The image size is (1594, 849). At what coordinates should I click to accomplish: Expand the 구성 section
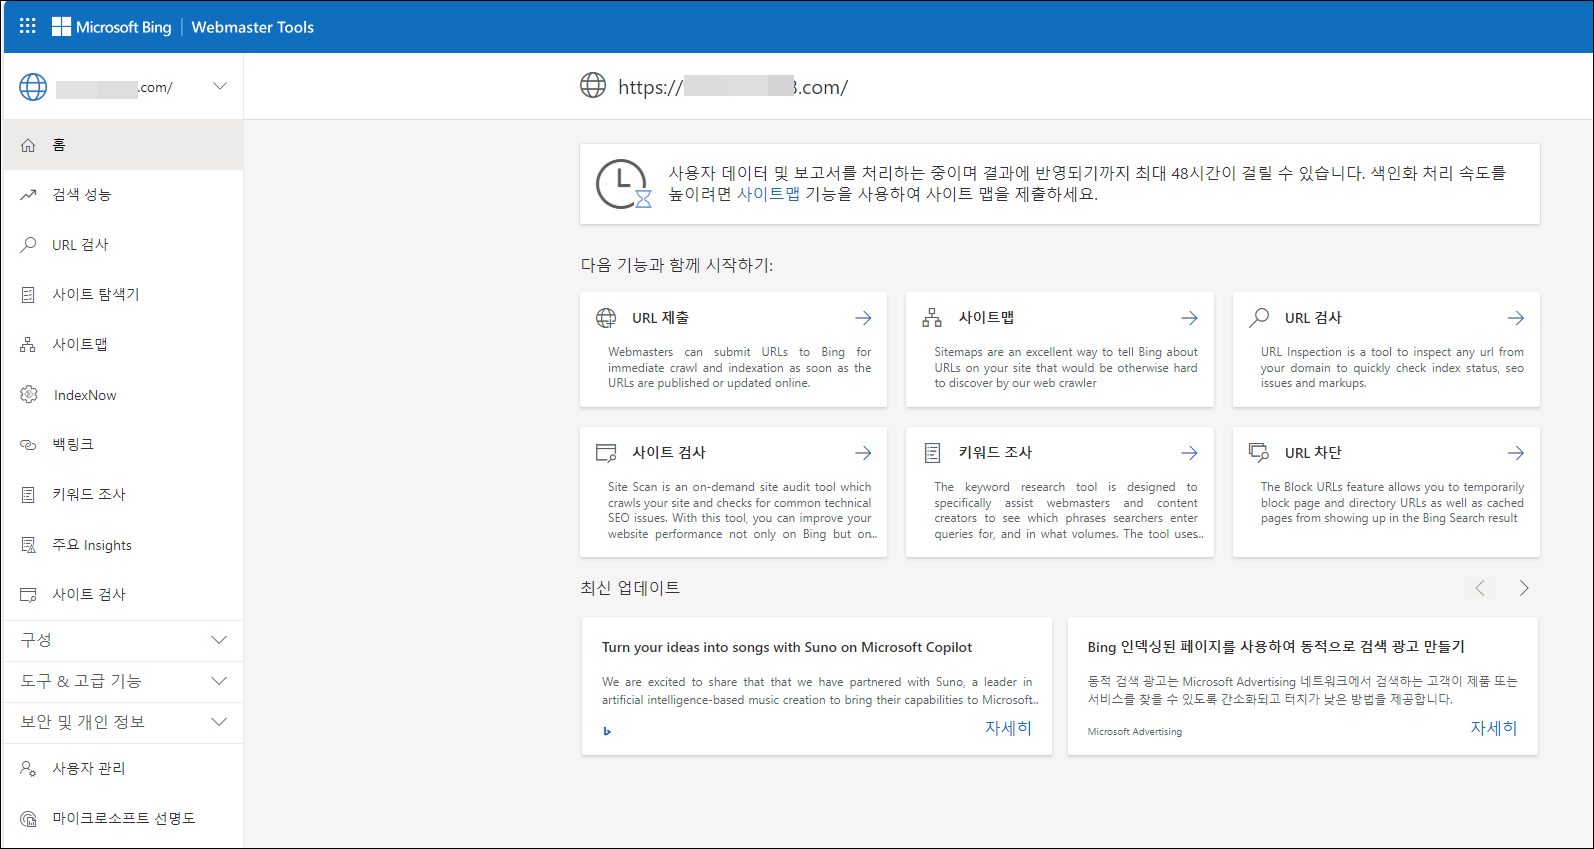tap(123, 640)
